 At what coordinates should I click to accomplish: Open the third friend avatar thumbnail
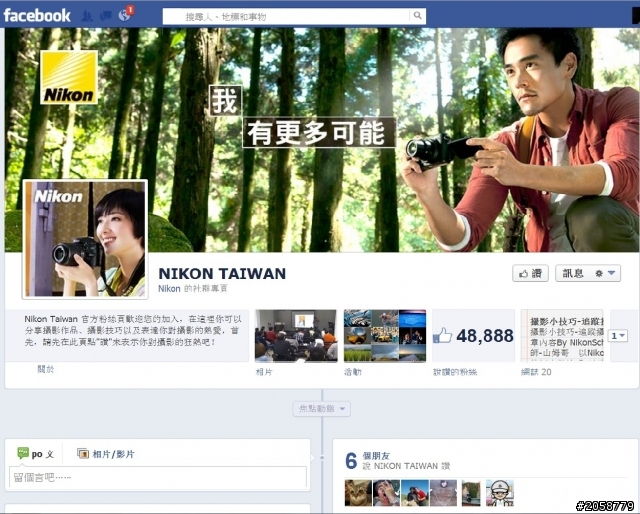click(415, 493)
